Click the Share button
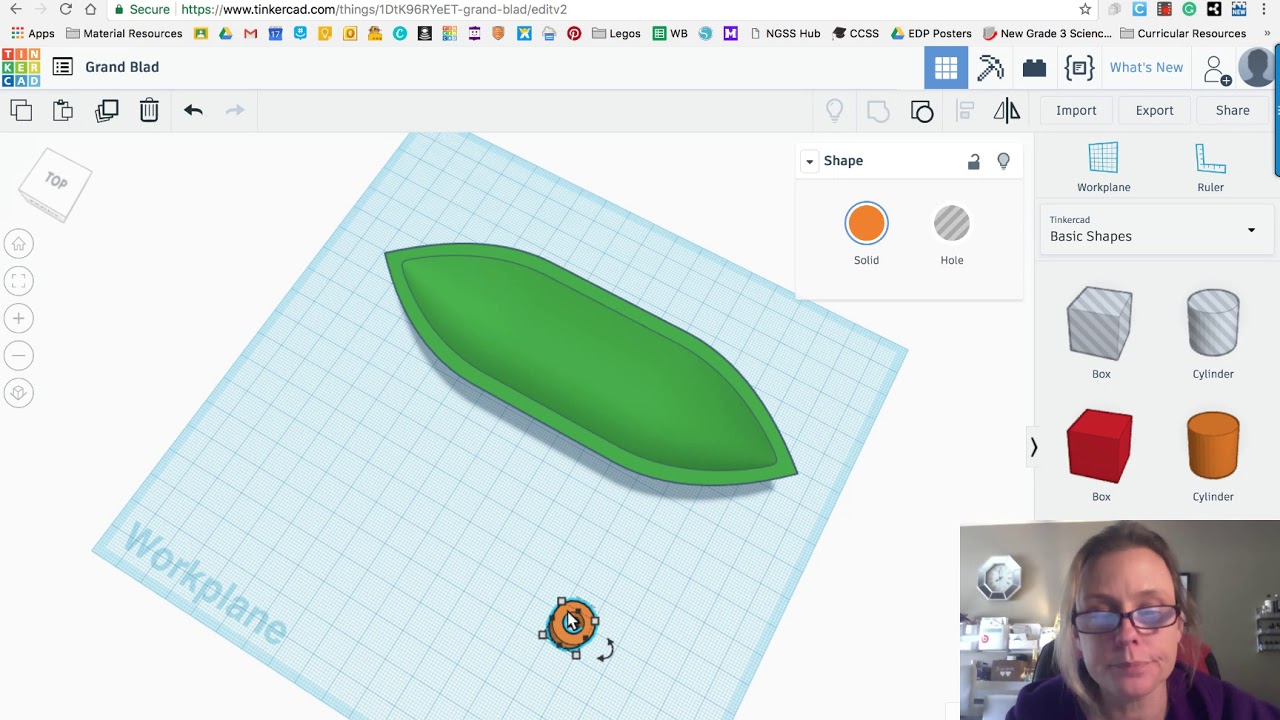The height and width of the screenshot is (720, 1280). pos(1232,110)
